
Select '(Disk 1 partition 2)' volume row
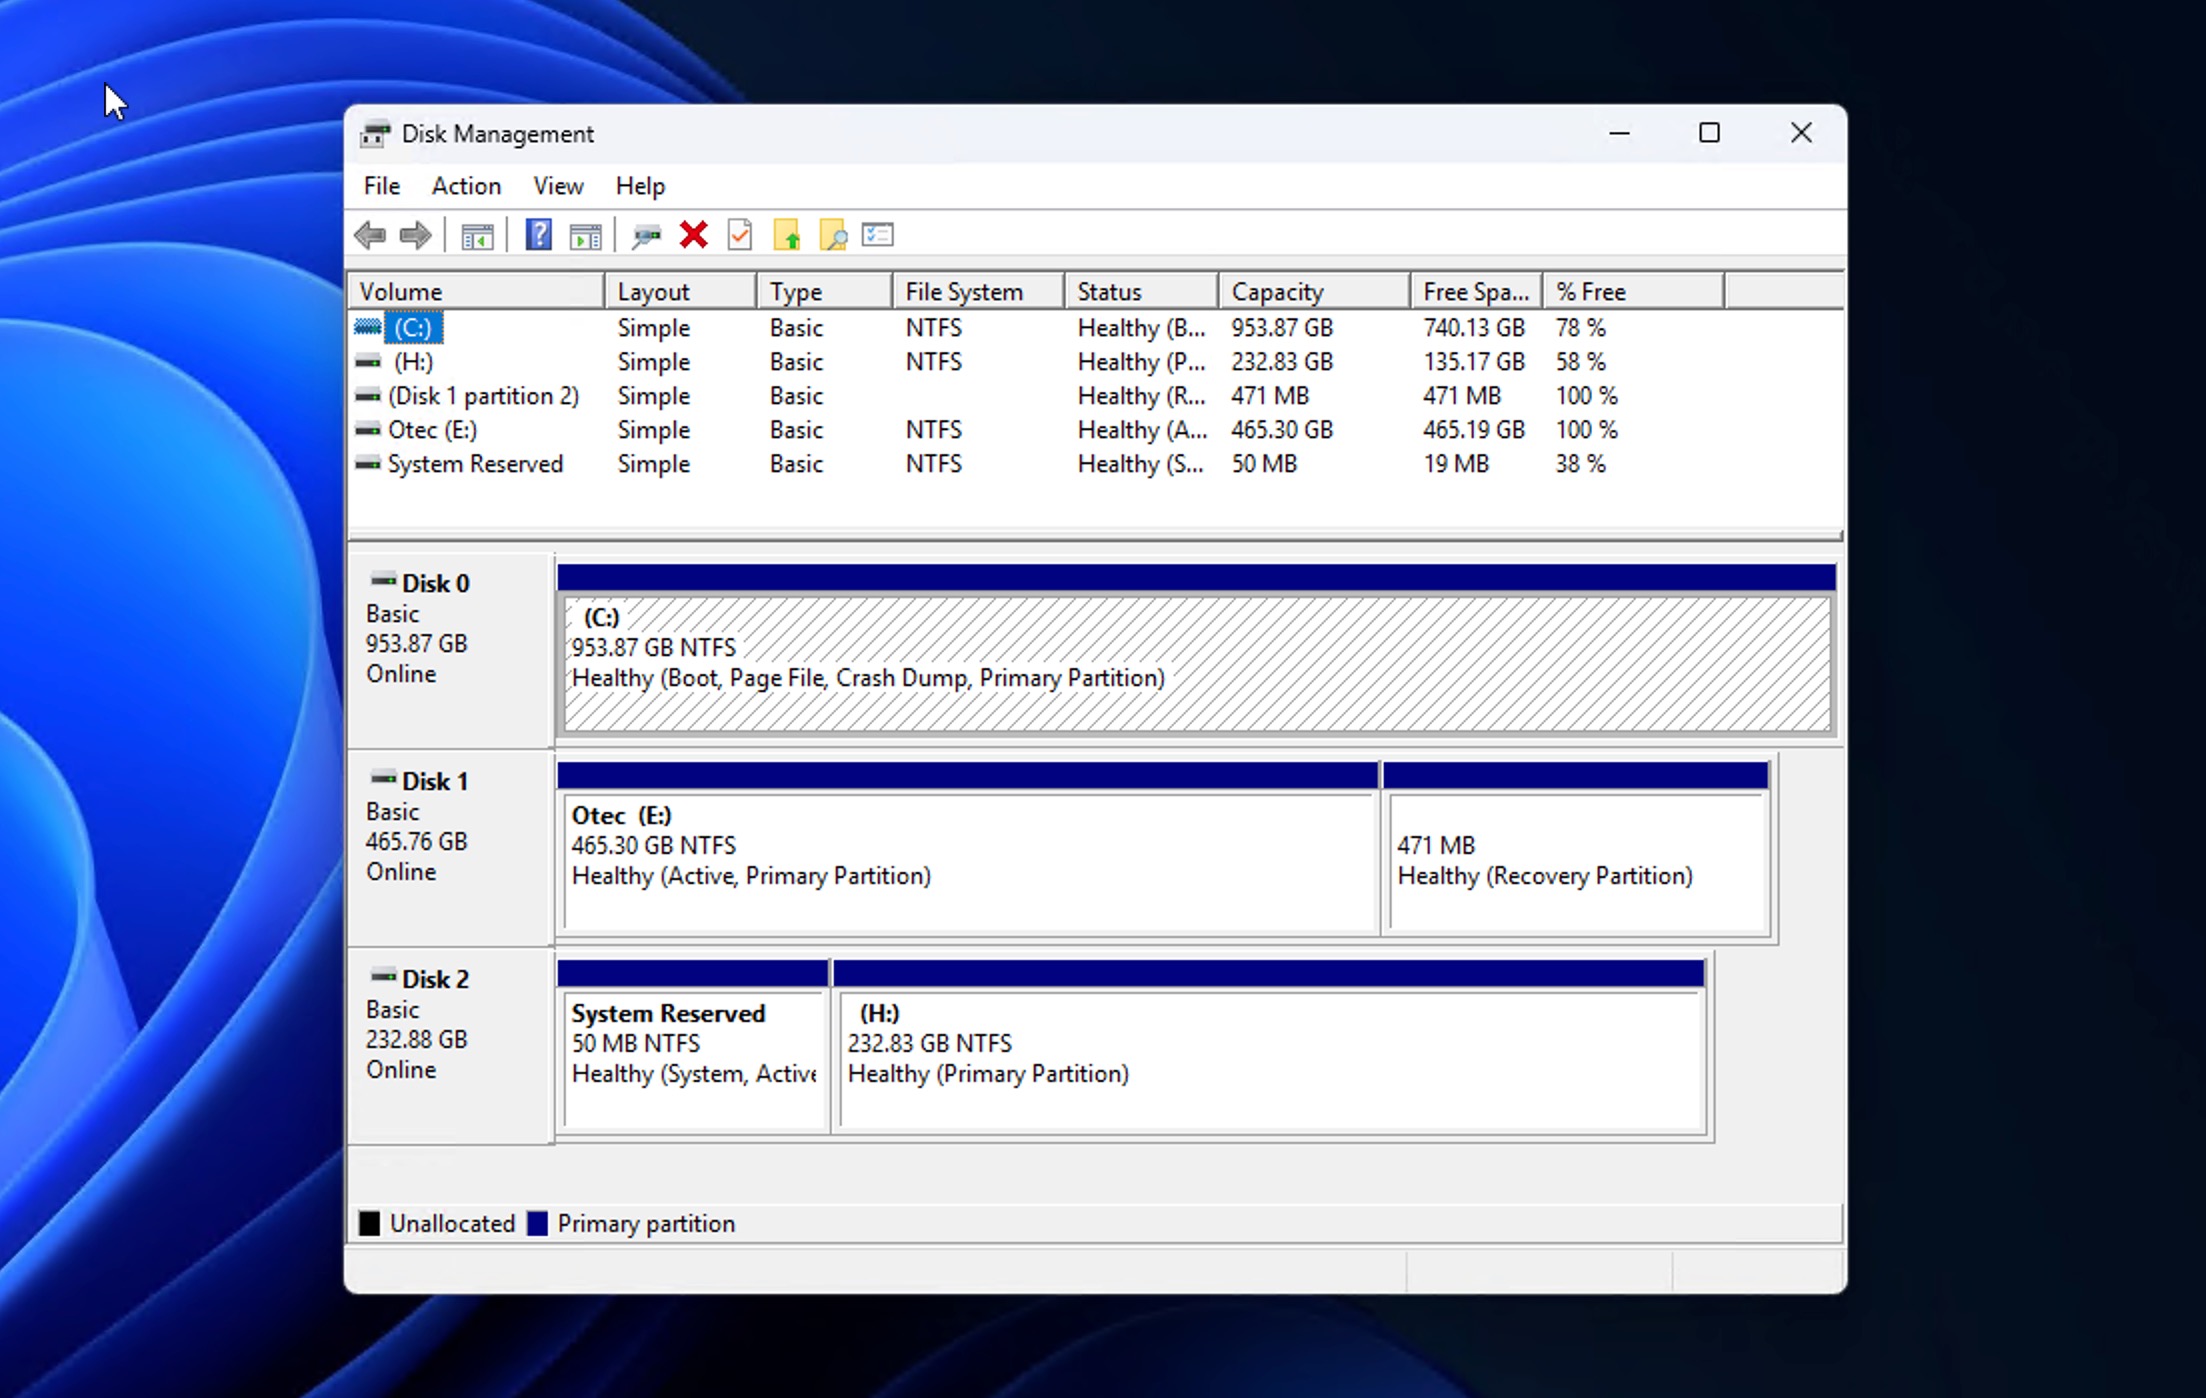tap(484, 396)
